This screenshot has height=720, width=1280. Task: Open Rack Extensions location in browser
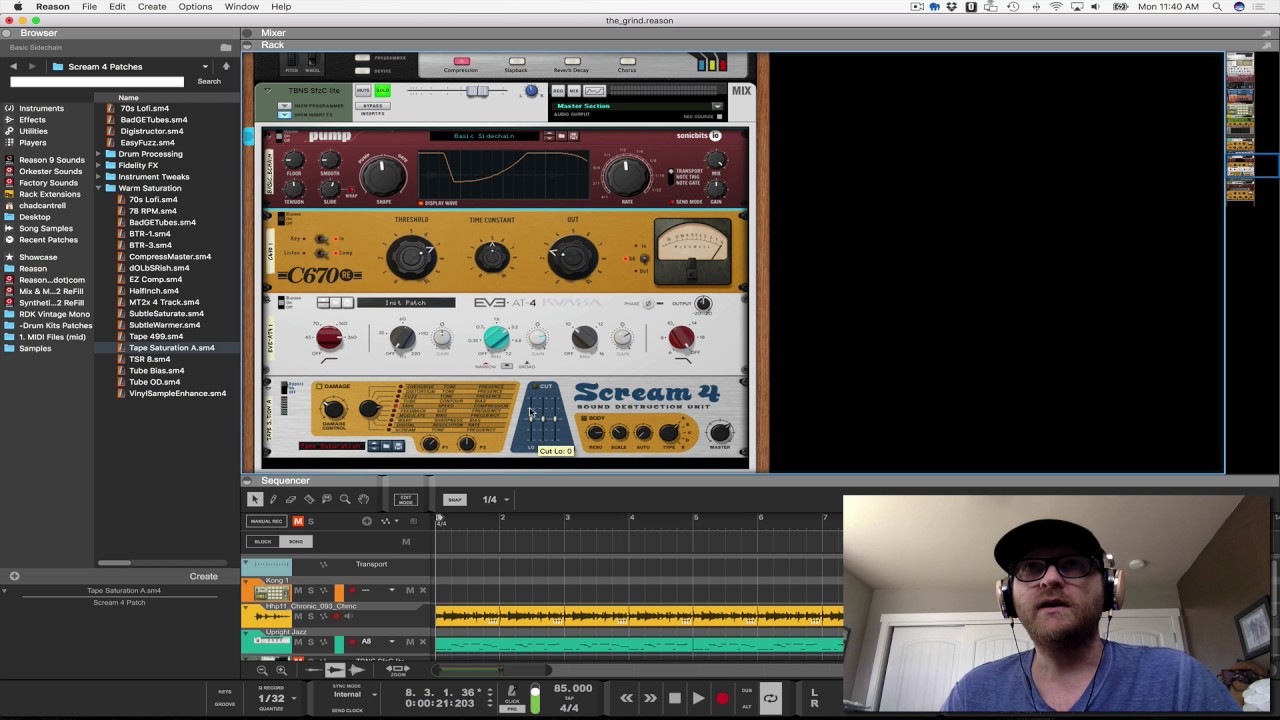[x=49, y=194]
